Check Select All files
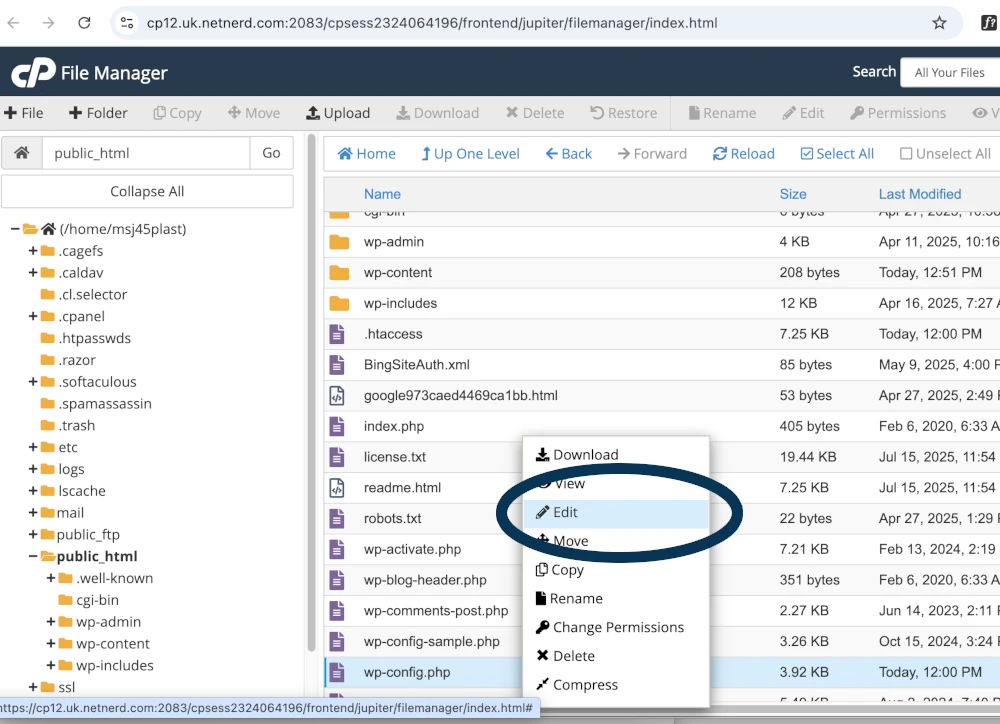 [x=837, y=154]
